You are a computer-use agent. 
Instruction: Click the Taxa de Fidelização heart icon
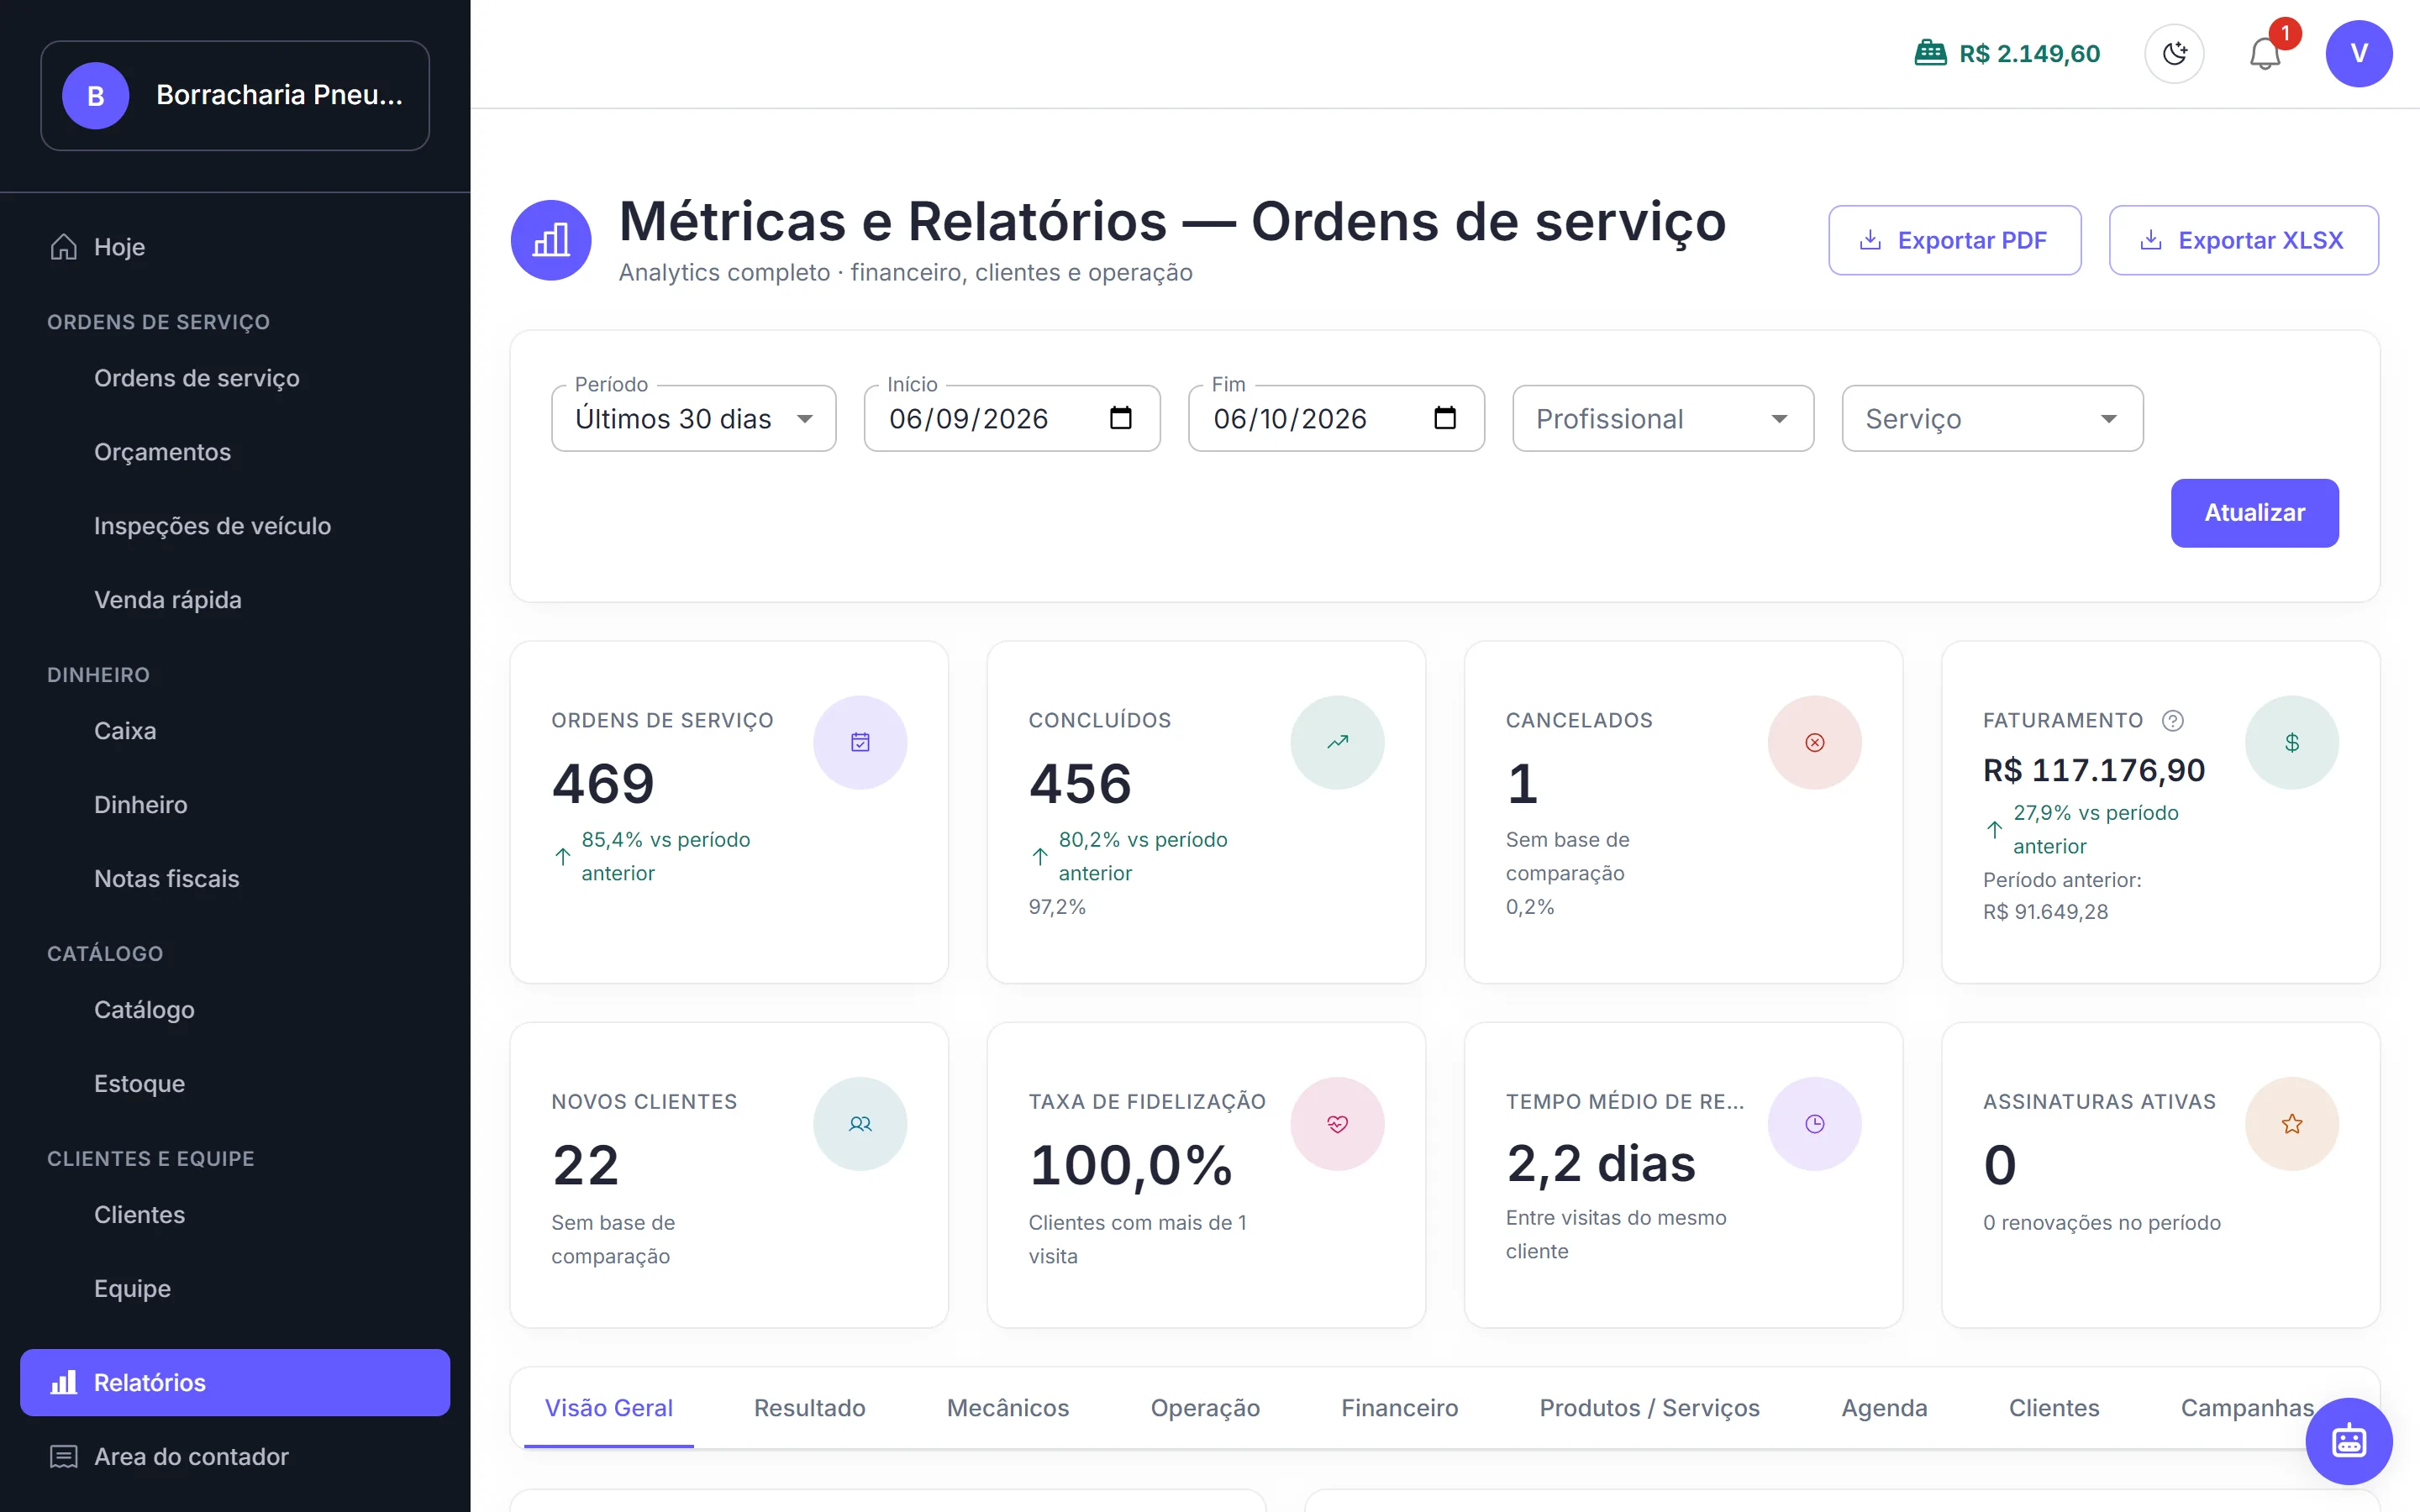click(x=1337, y=1124)
